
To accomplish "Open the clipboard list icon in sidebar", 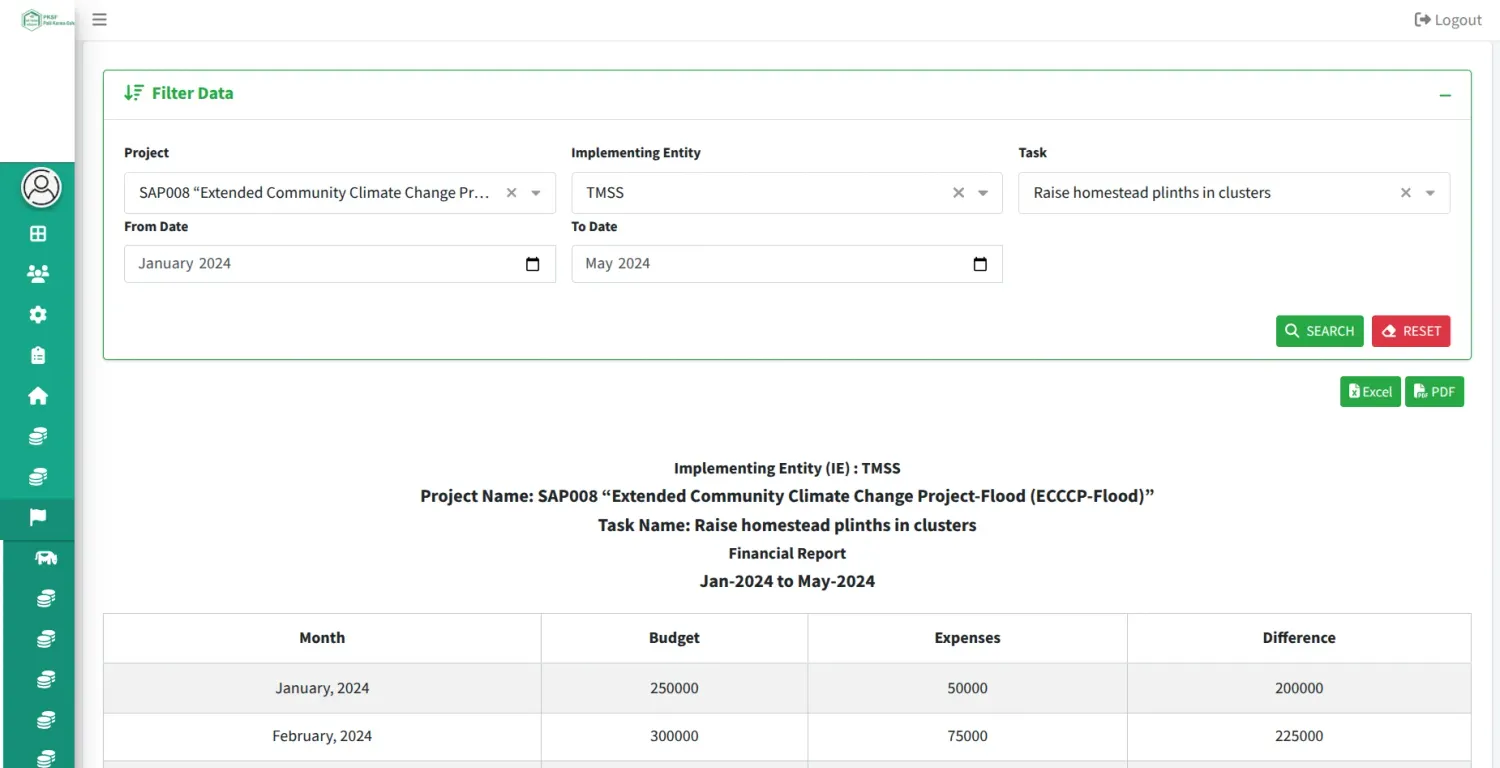I will 38,355.
